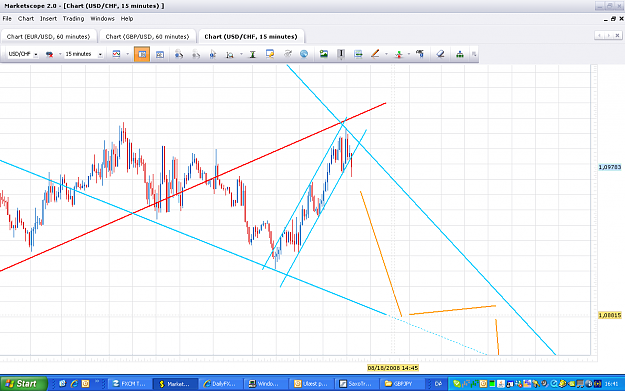The width and height of the screenshot is (625, 391).
Task: Click the 08/18/2008 14:45 date label
Action: click(393, 368)
